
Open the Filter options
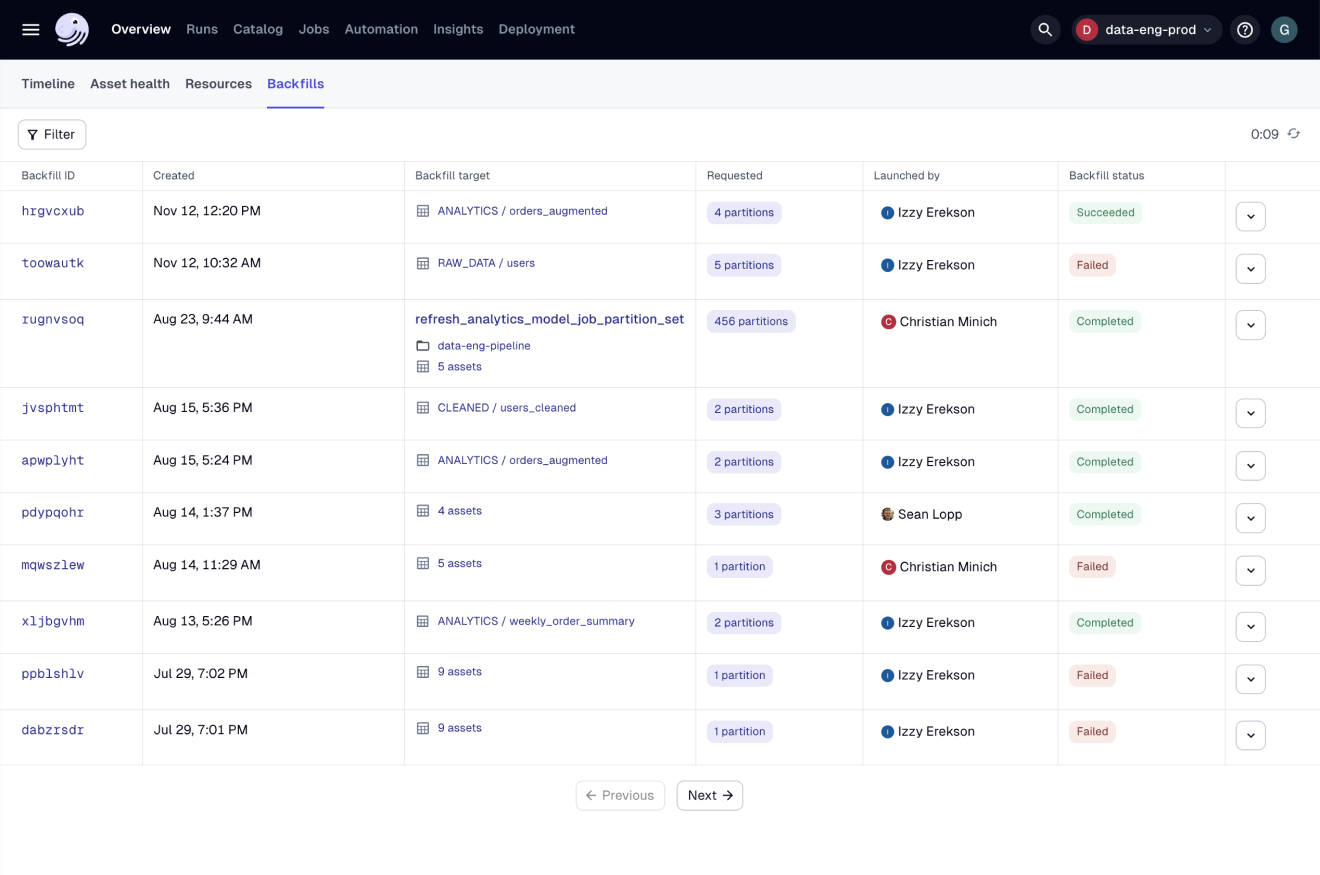coord(51,133)
